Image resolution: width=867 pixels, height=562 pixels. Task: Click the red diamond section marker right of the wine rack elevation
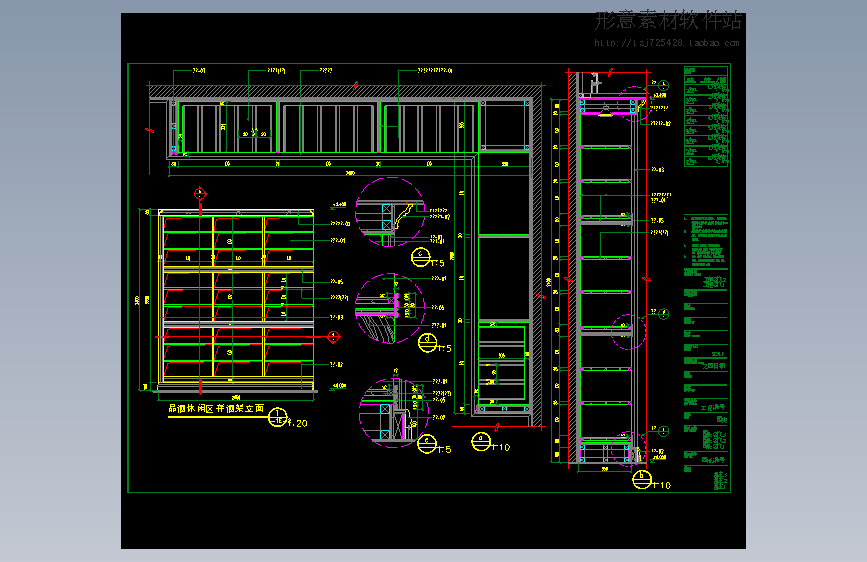[333, 336]
